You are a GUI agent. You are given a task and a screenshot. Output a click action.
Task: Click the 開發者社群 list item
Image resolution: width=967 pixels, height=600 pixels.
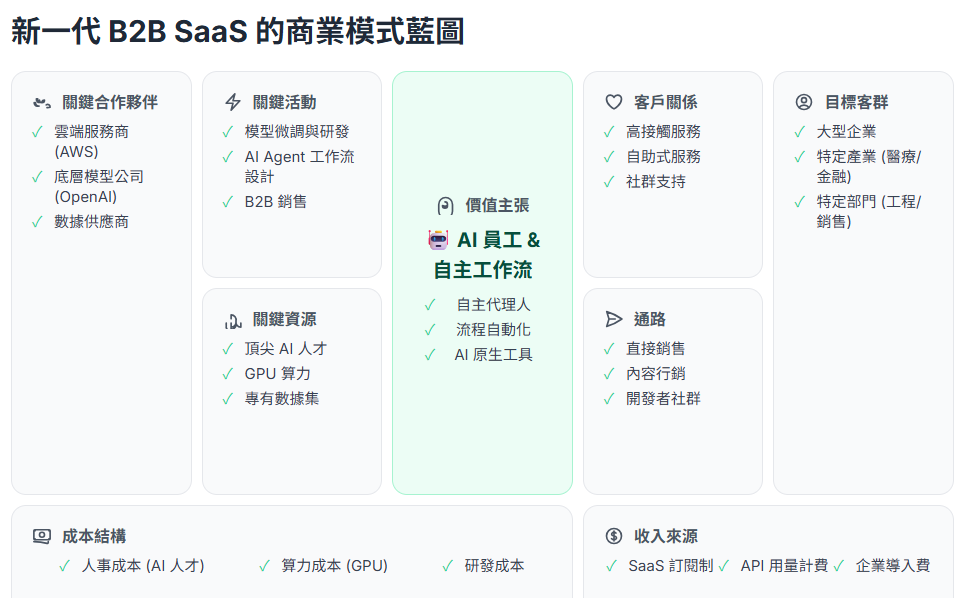tap(663, 398)
